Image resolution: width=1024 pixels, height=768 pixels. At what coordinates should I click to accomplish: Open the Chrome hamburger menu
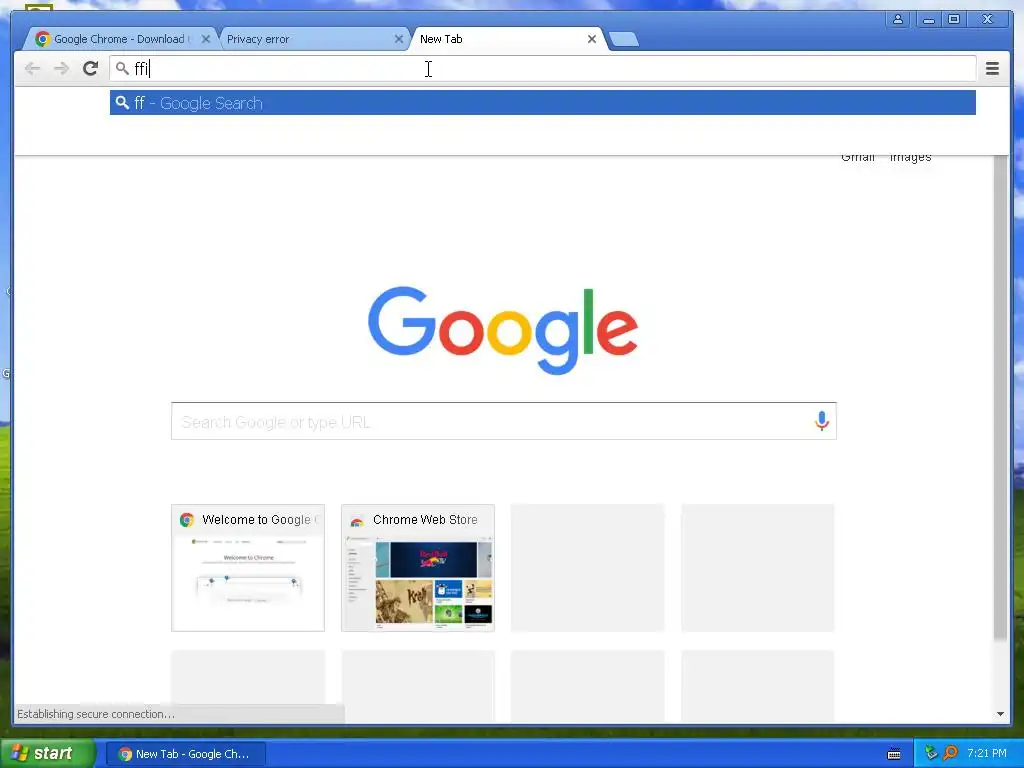[992, 69]
